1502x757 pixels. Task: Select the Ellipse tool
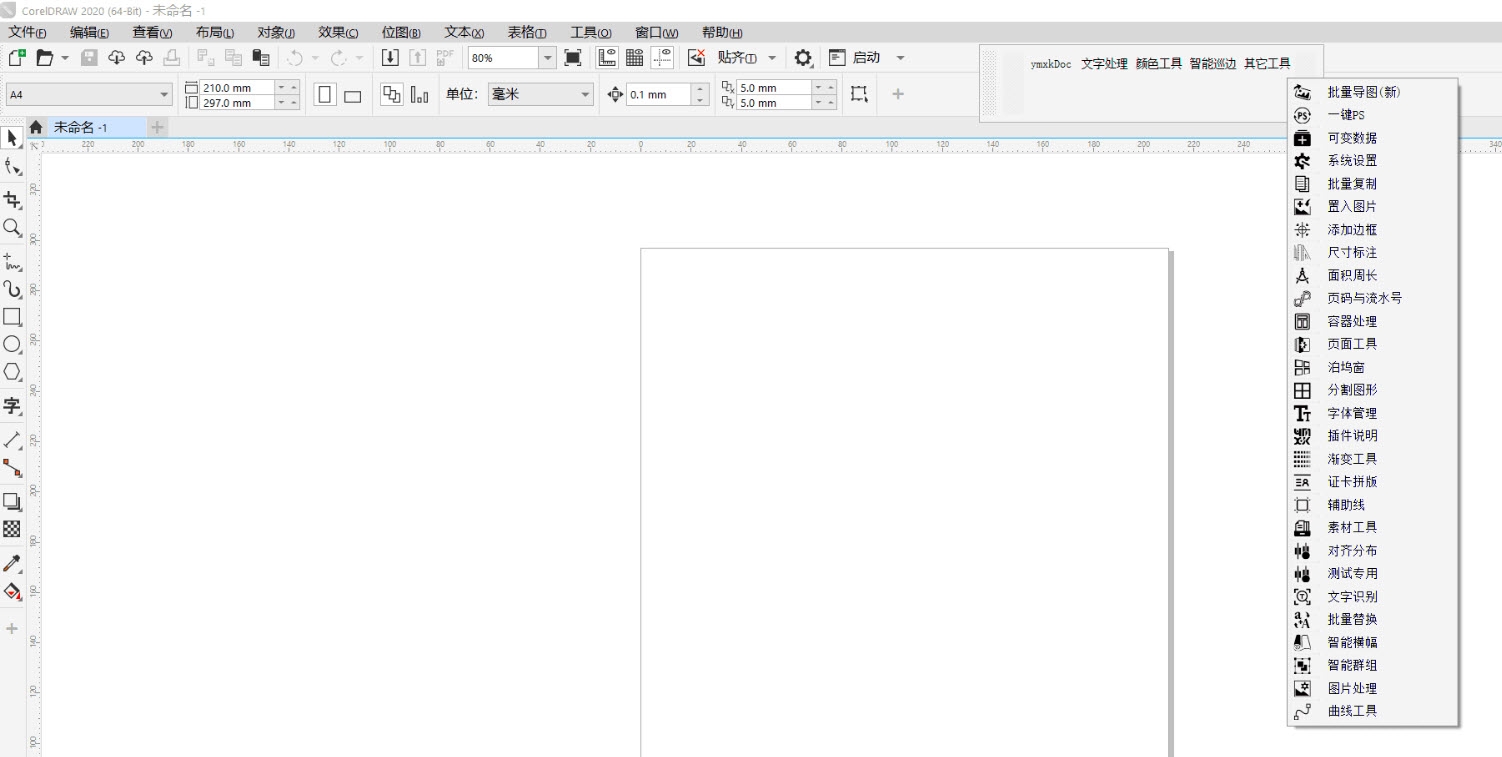pos(13,344)
